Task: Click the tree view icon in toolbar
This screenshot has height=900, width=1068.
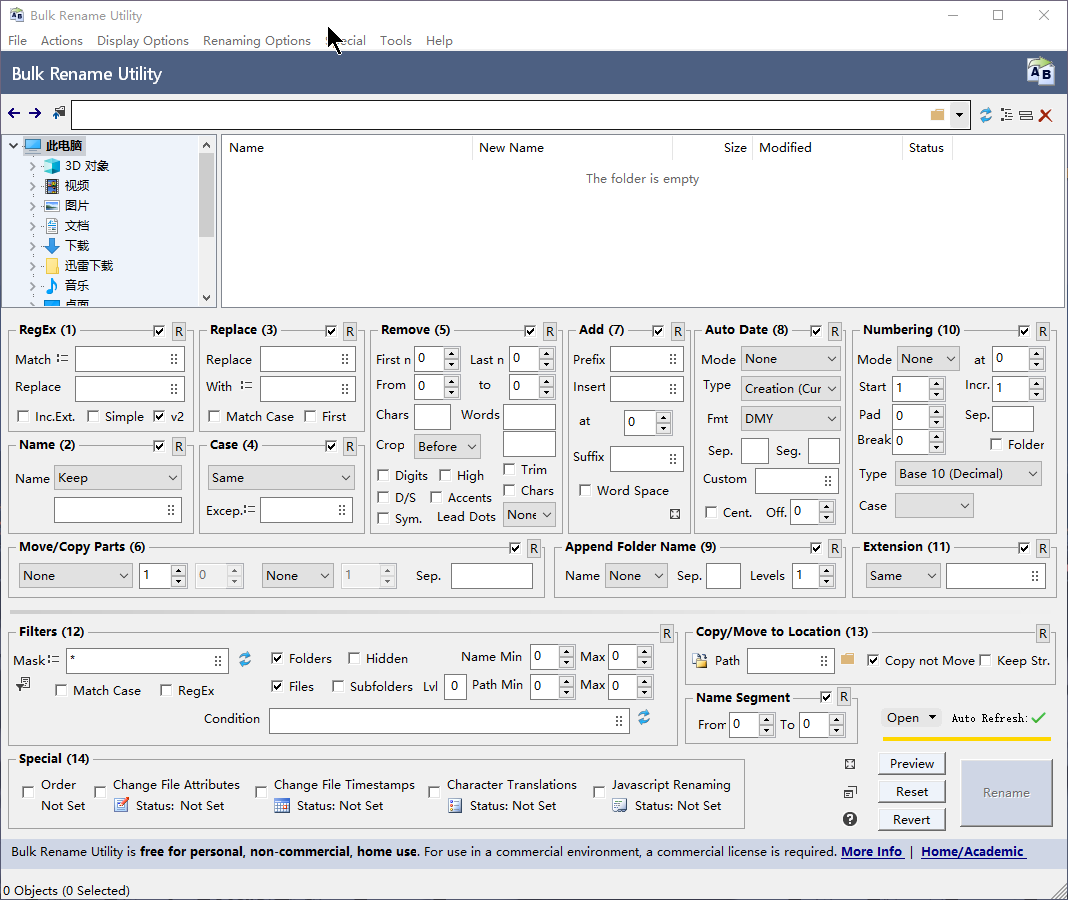Action: tap(1007, 115)
